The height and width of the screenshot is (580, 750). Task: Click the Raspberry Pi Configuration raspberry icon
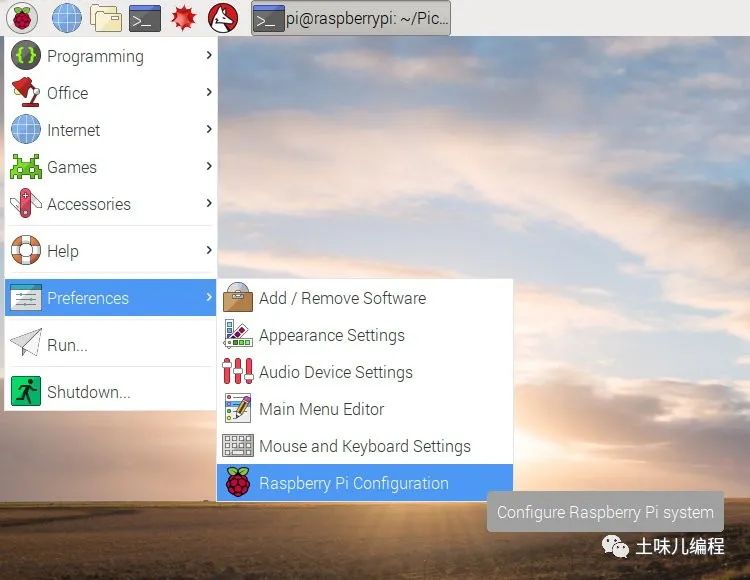238,482
